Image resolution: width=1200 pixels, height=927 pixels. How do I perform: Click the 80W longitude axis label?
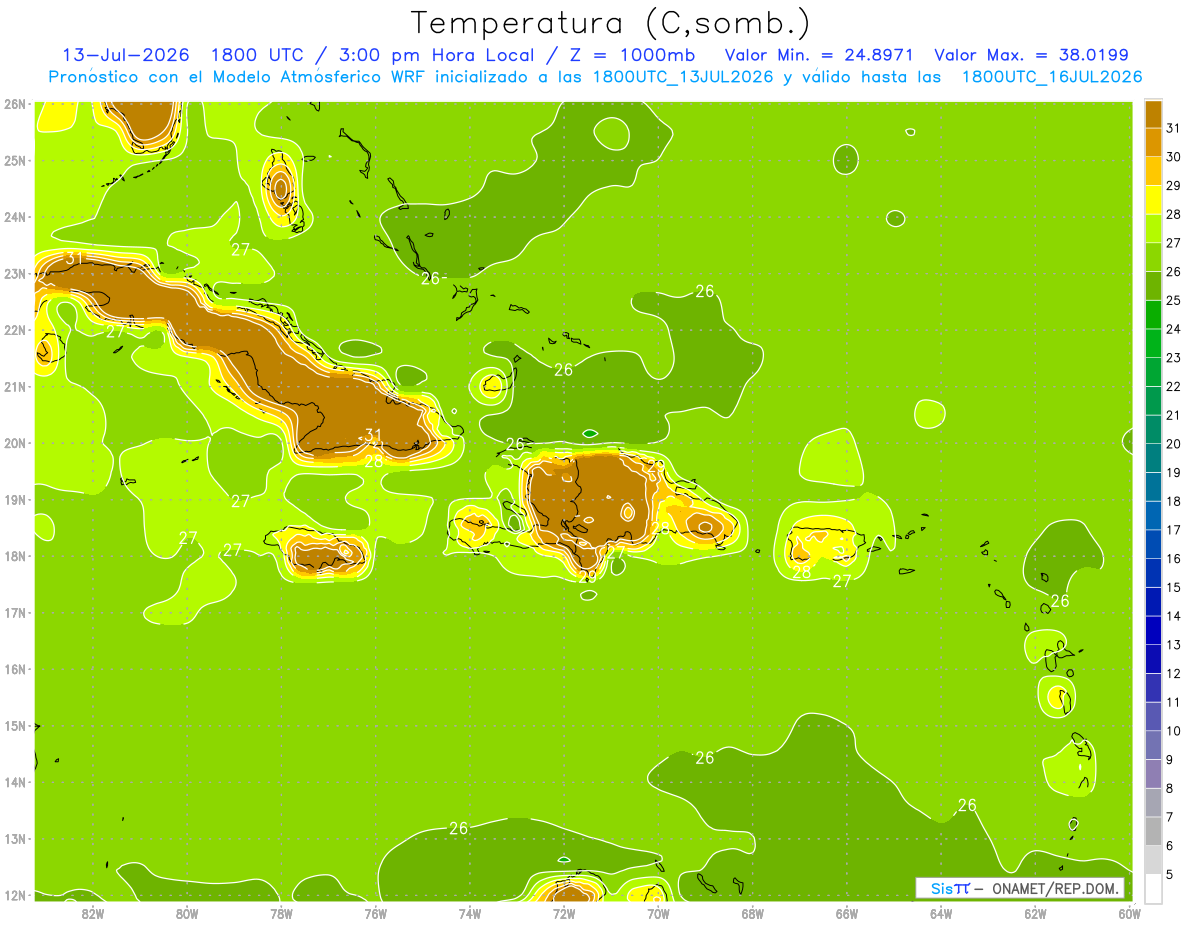(187, 913)
